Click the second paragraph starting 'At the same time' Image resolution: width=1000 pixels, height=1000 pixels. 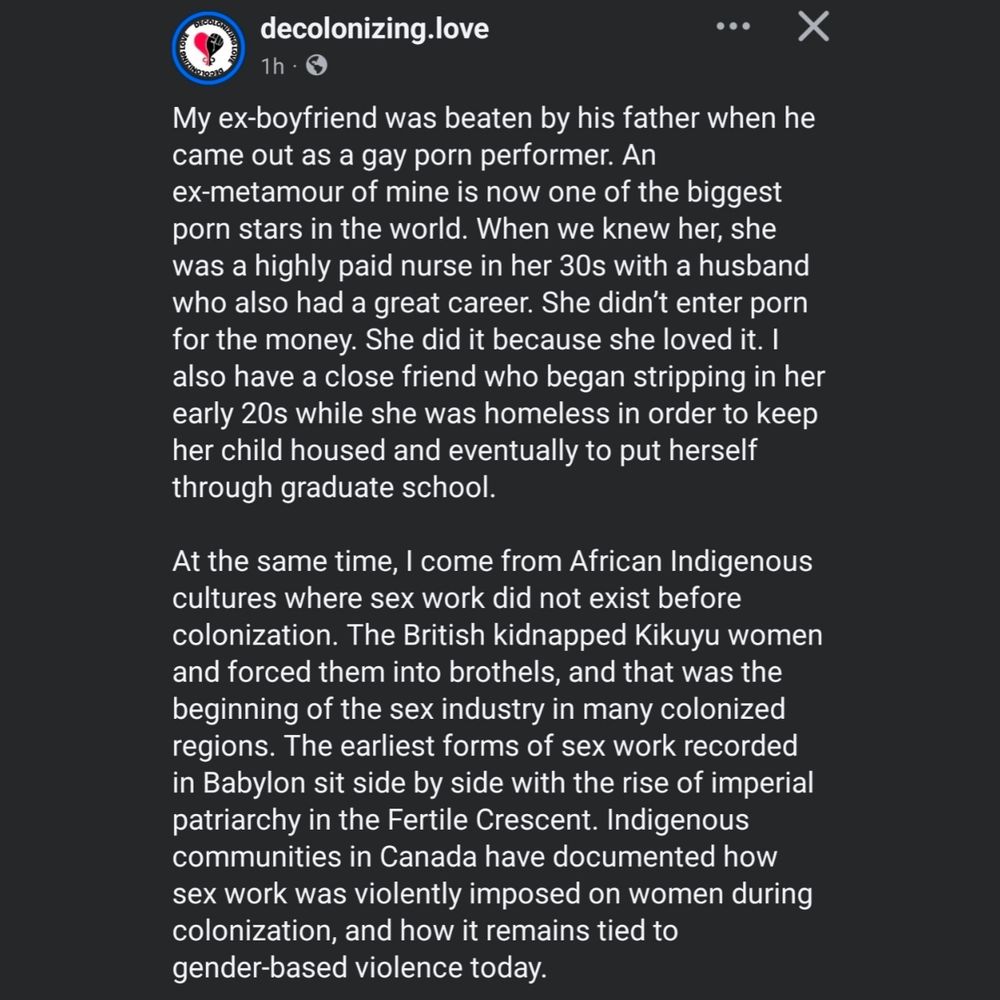[497, 764]
